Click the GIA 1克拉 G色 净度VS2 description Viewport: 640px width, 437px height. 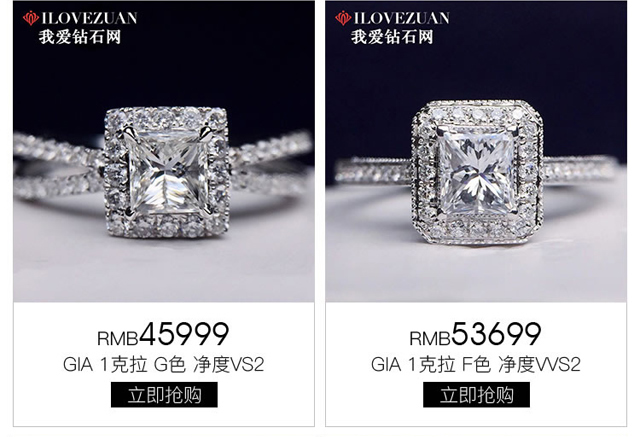[x=164, y=364]
